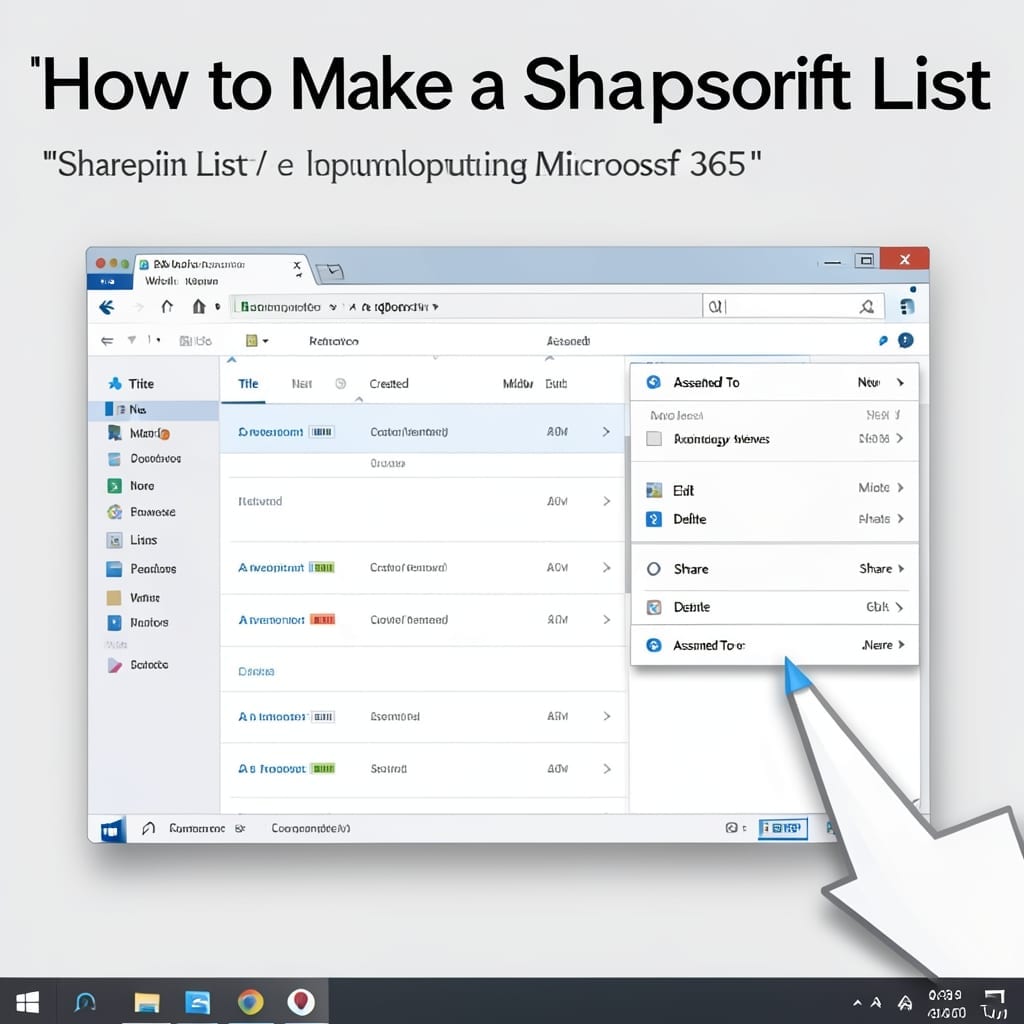Click the magnifier icon in the search box
1024x1024 pixels.
[x=867, y=306]
